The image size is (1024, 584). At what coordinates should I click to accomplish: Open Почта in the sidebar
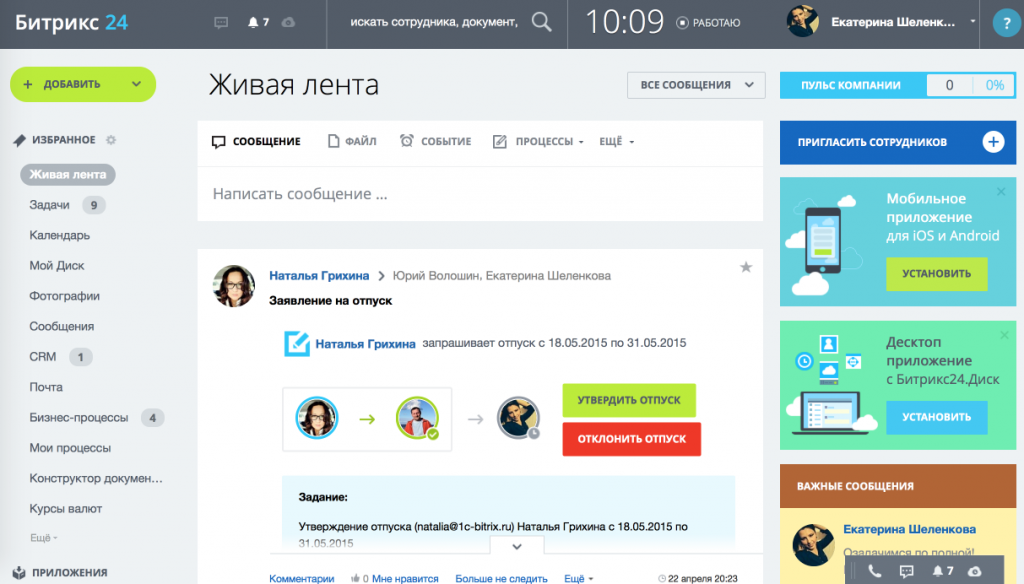[x=46, y=387]
